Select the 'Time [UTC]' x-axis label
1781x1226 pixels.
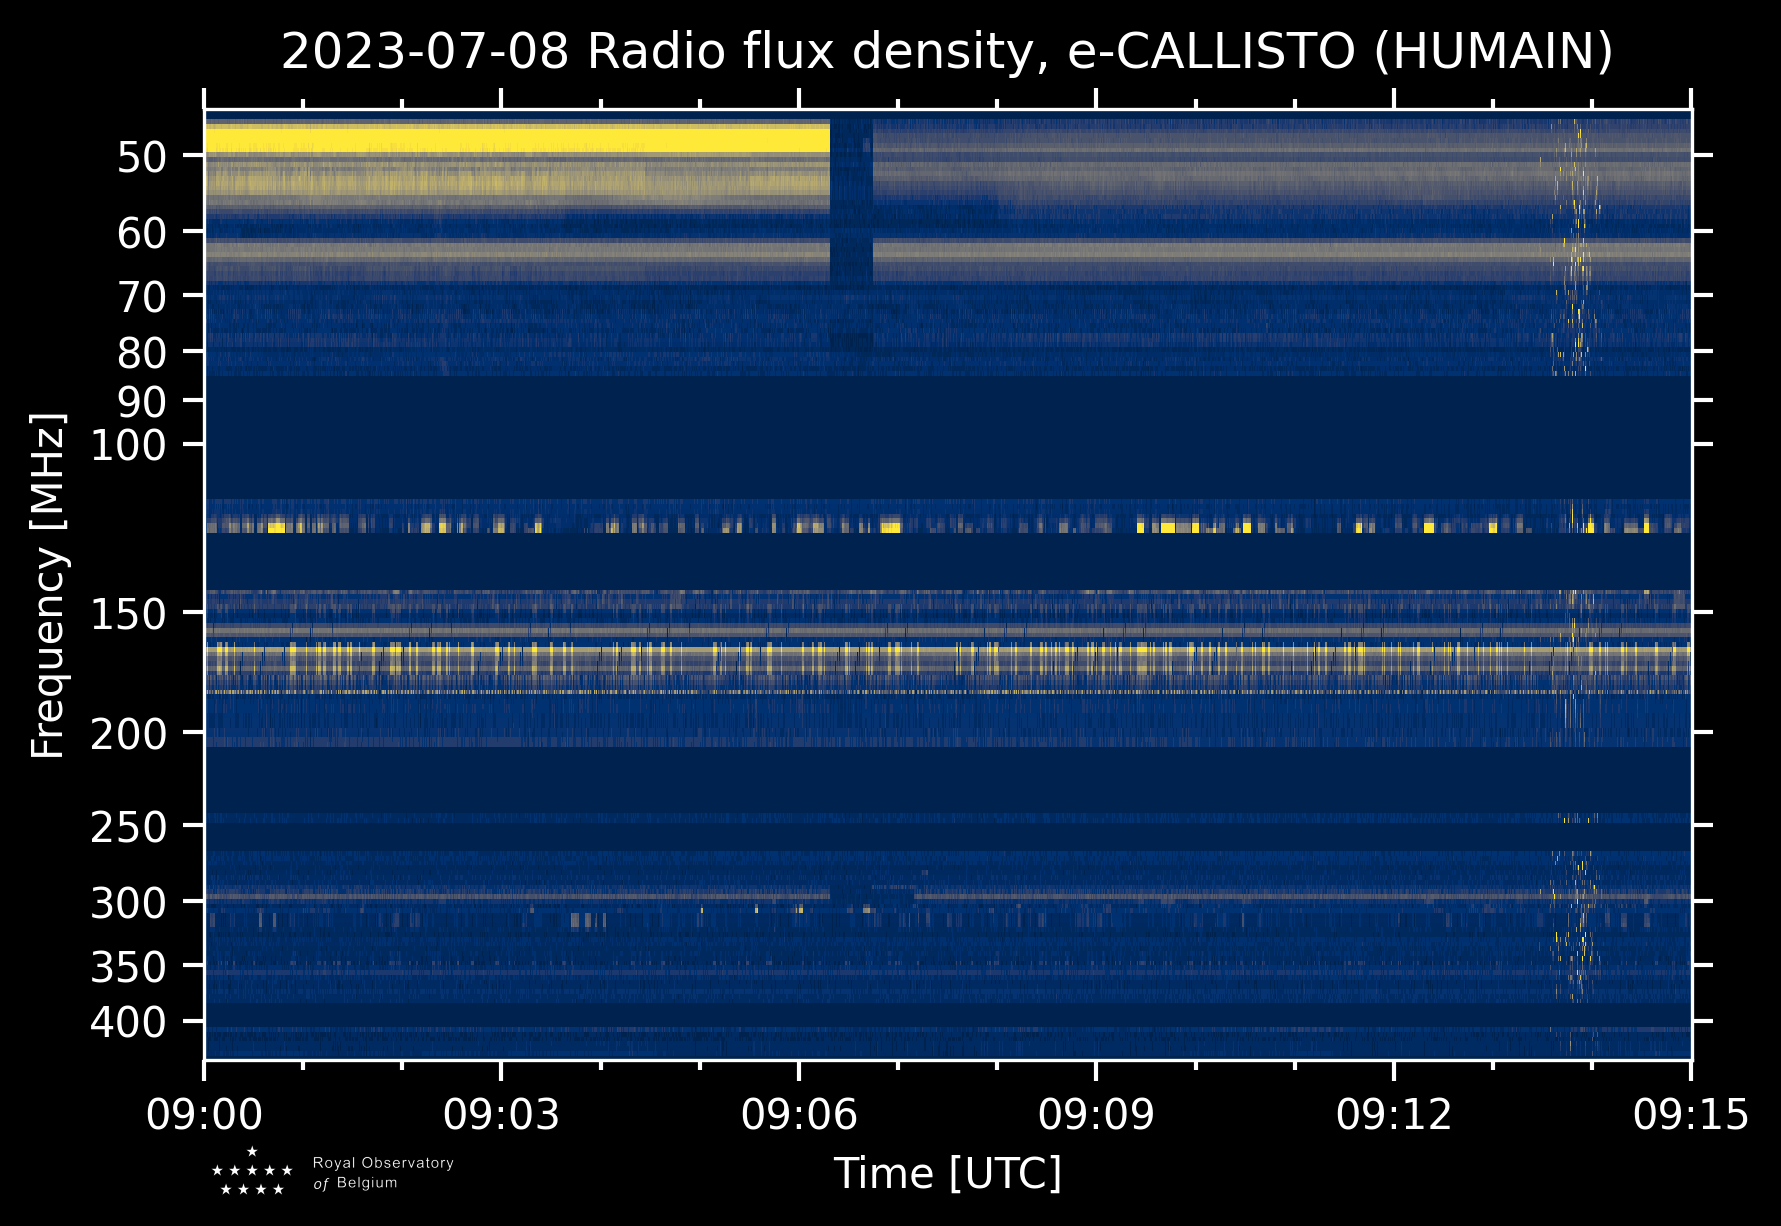pos(947,1173)
